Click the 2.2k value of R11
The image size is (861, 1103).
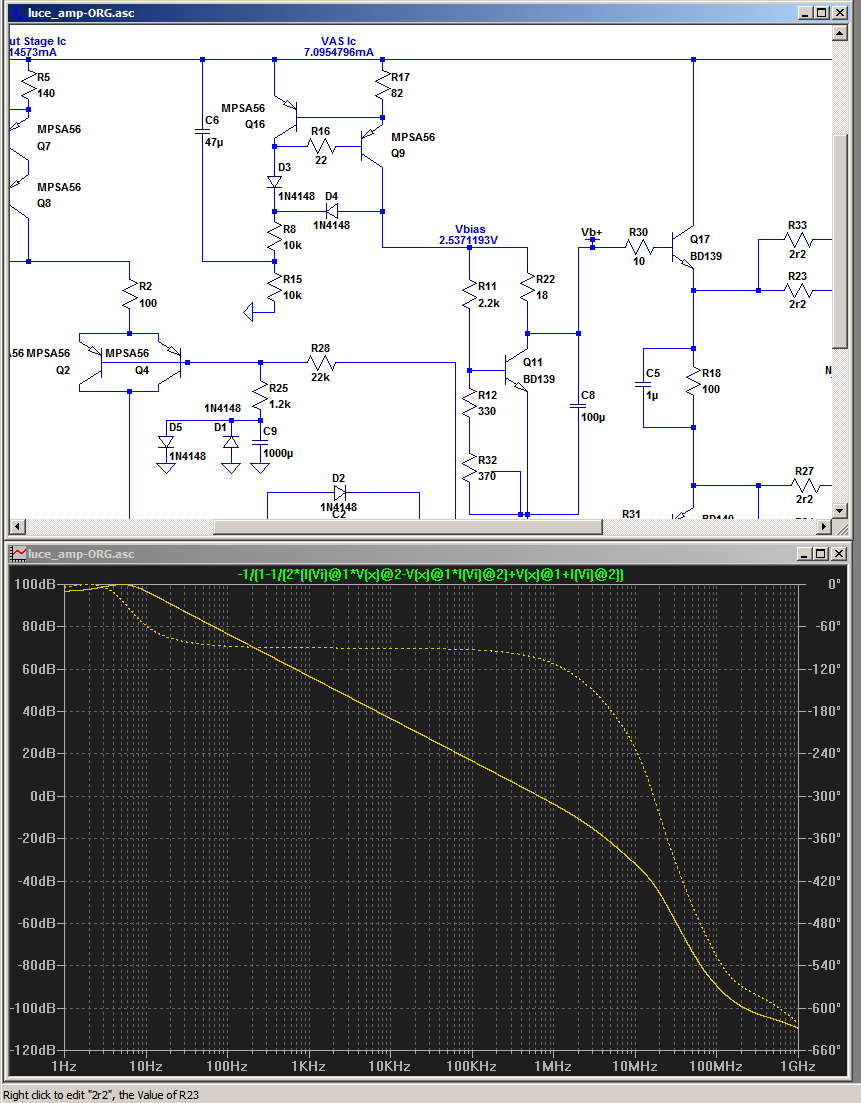point(489,303)
